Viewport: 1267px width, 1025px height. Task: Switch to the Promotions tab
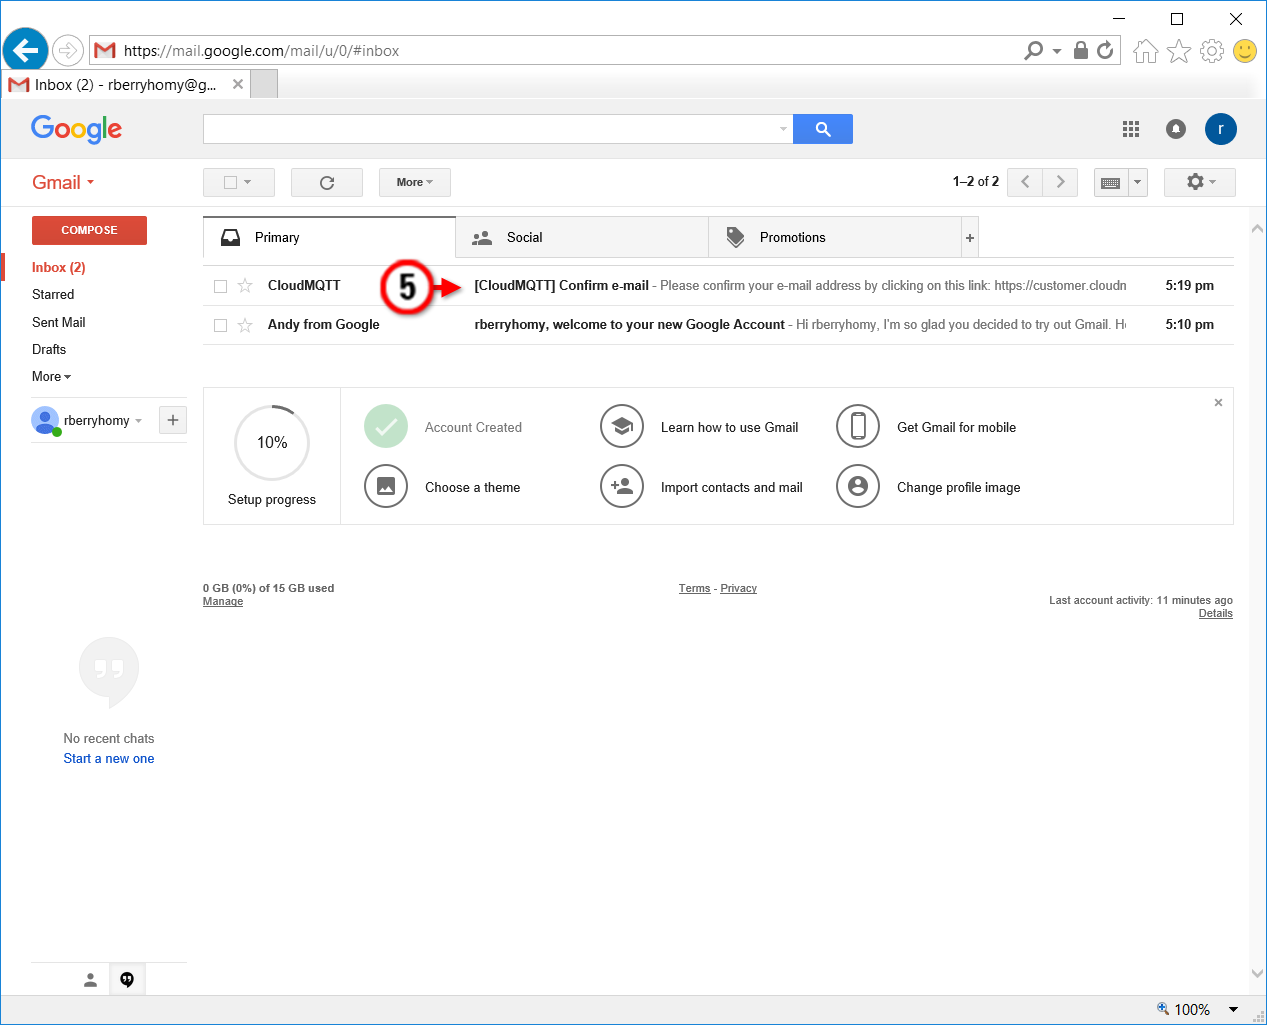tap(835, 238)
